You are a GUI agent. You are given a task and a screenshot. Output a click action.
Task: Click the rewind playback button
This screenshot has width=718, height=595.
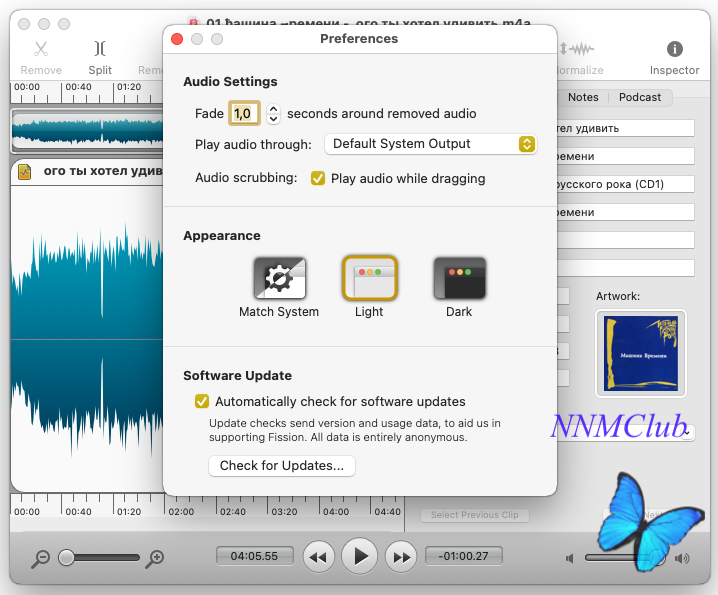[318, 557]
